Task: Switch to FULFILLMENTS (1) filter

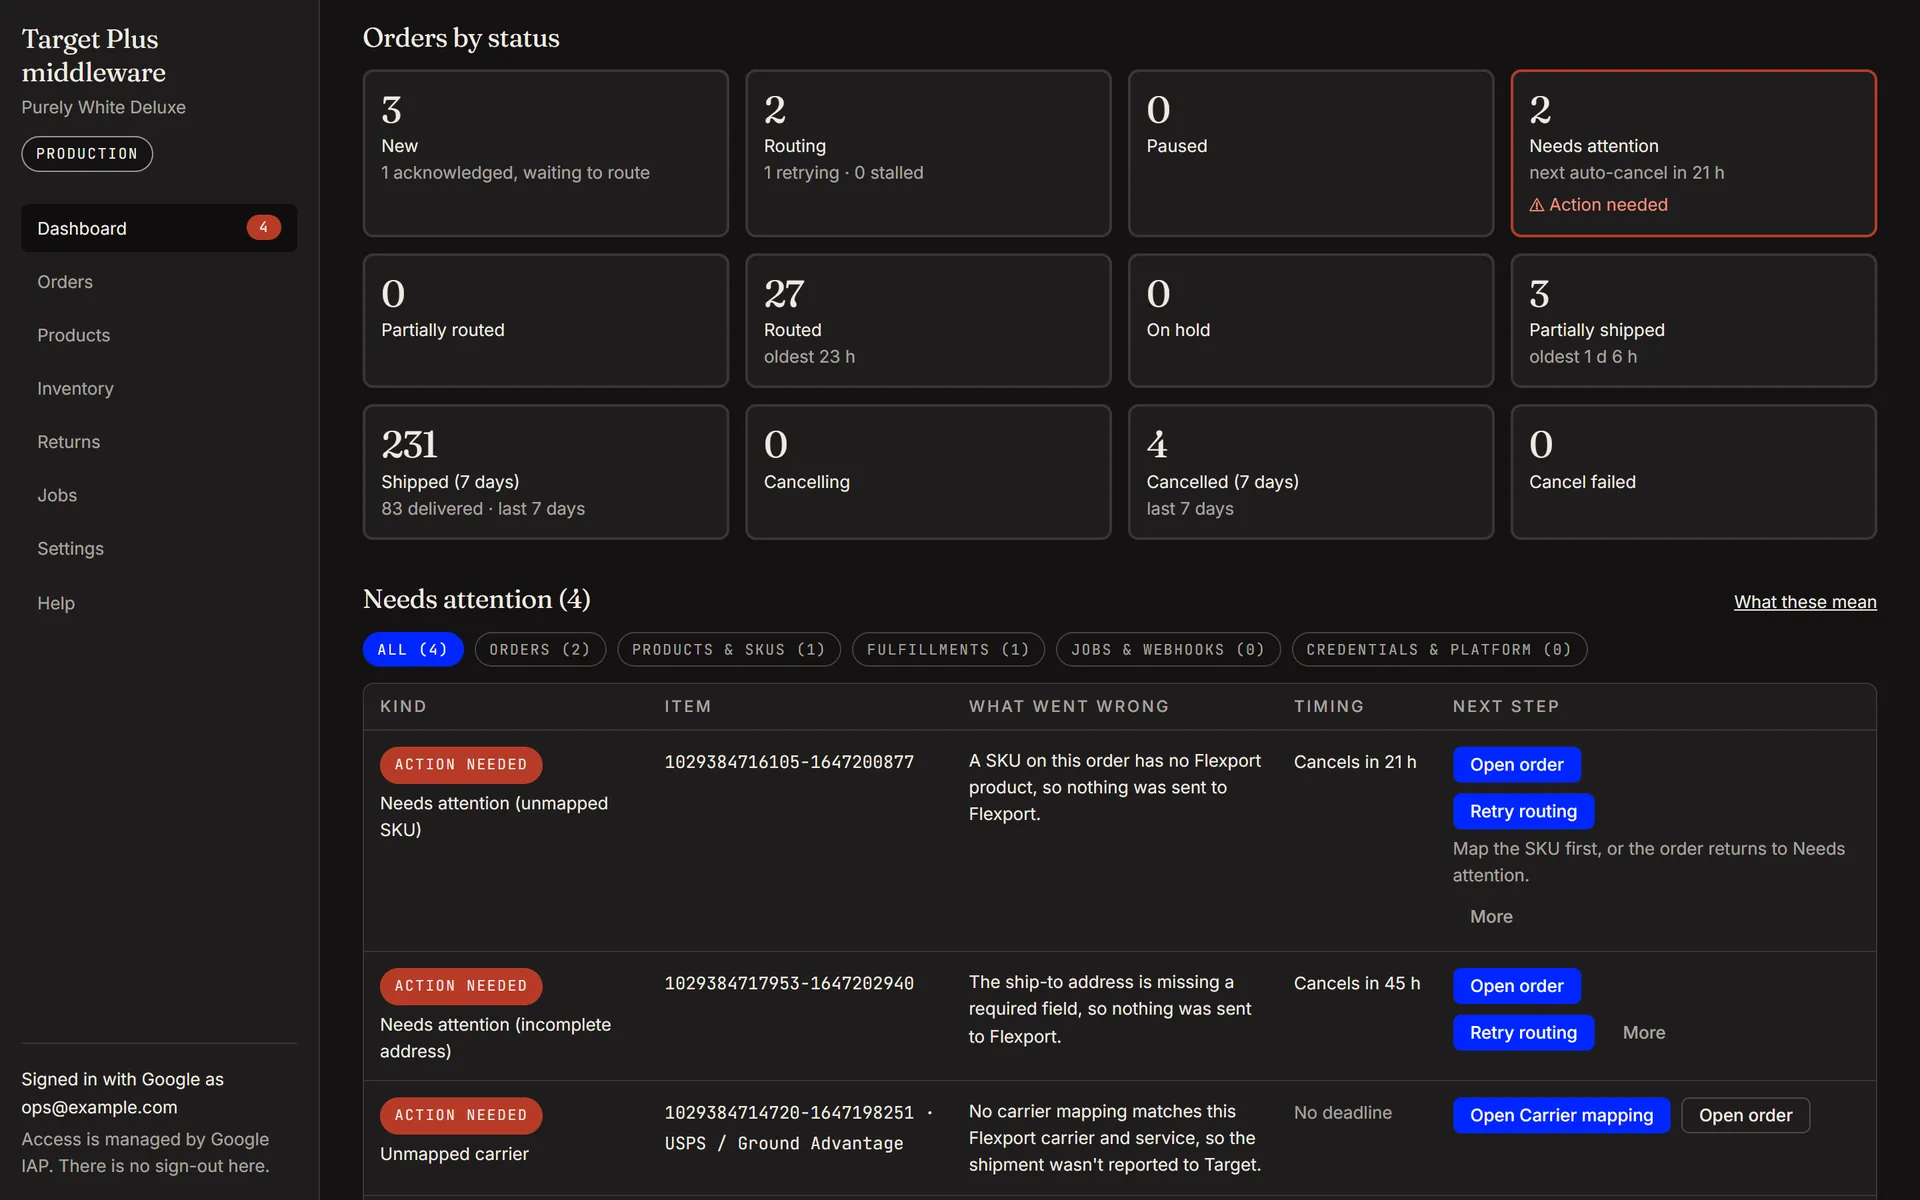Action: click(x=948, y=649)
